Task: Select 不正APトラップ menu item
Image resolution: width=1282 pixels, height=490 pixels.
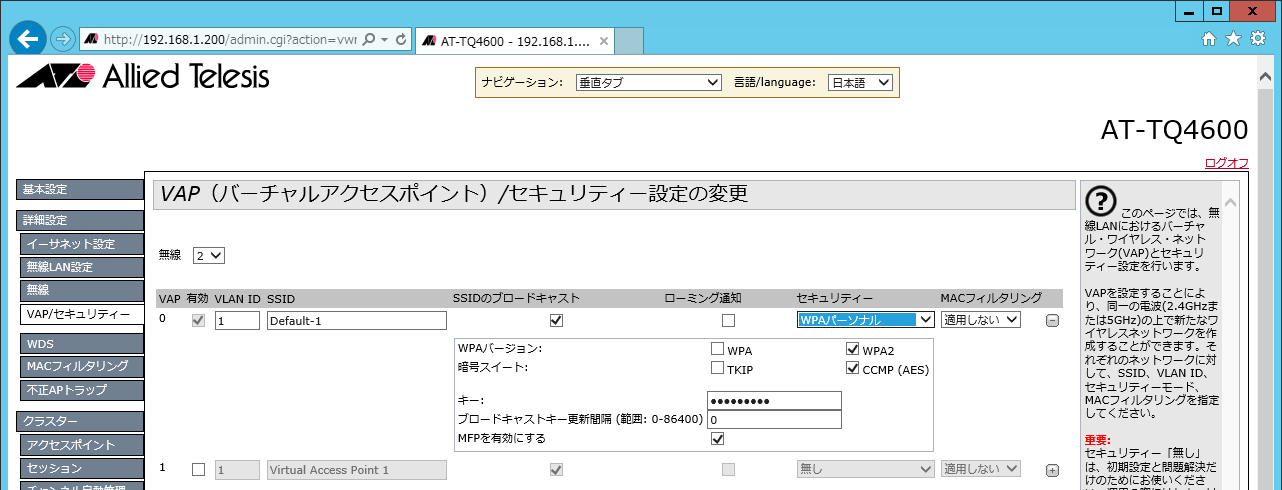Action: (x=82, y=390)
